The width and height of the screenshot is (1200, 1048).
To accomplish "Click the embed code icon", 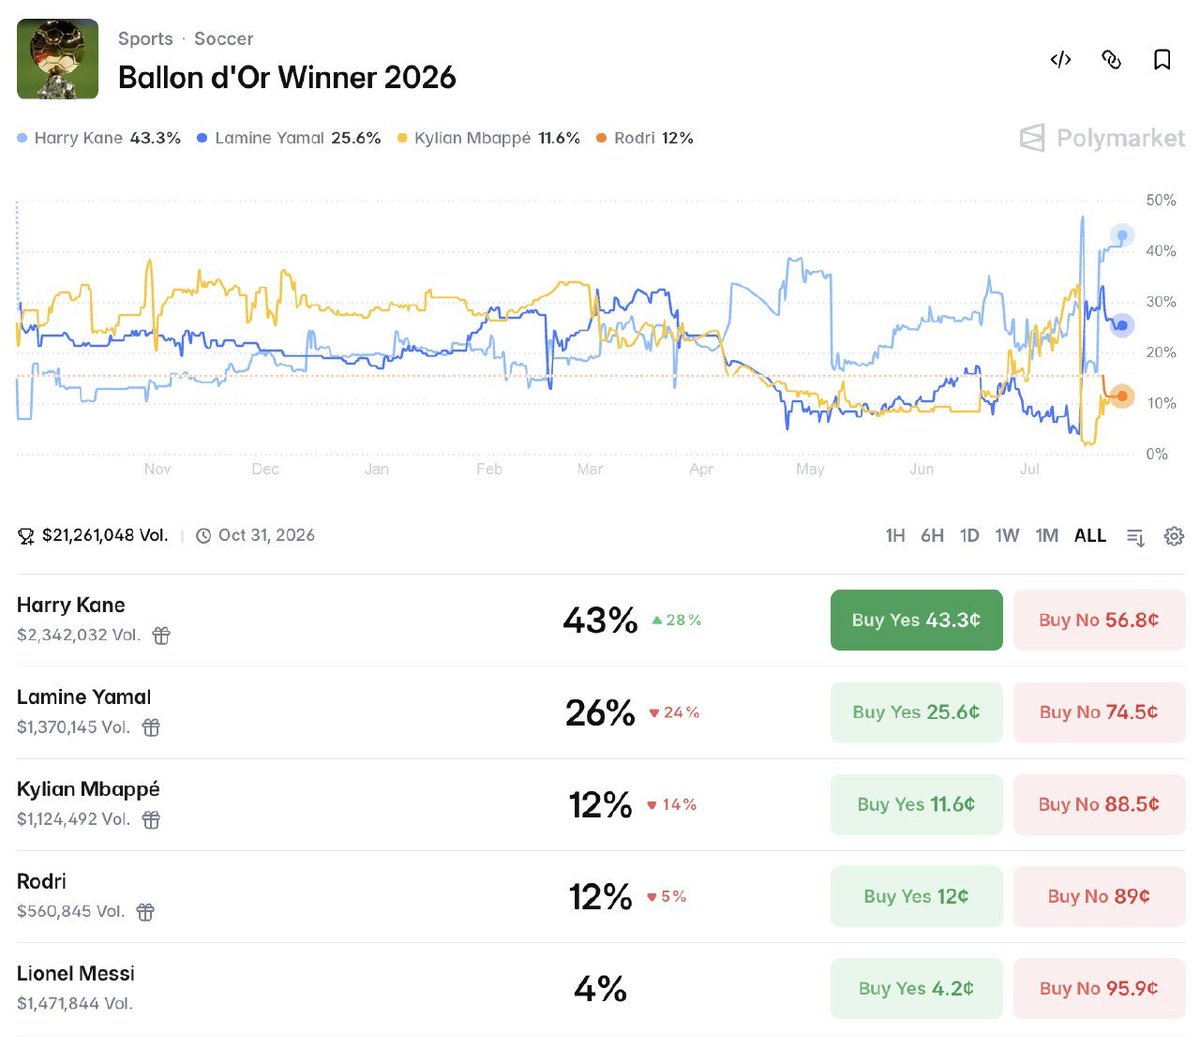I will [x=1061, y=60].
